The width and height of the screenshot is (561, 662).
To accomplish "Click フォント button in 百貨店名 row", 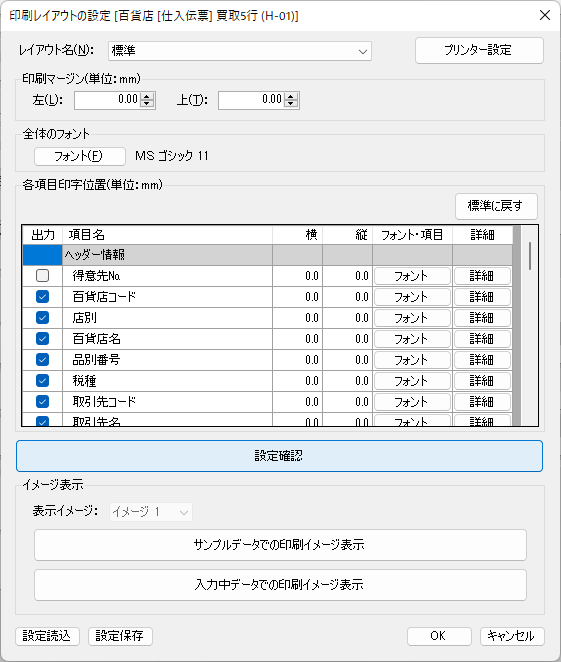I will (412, 339).
